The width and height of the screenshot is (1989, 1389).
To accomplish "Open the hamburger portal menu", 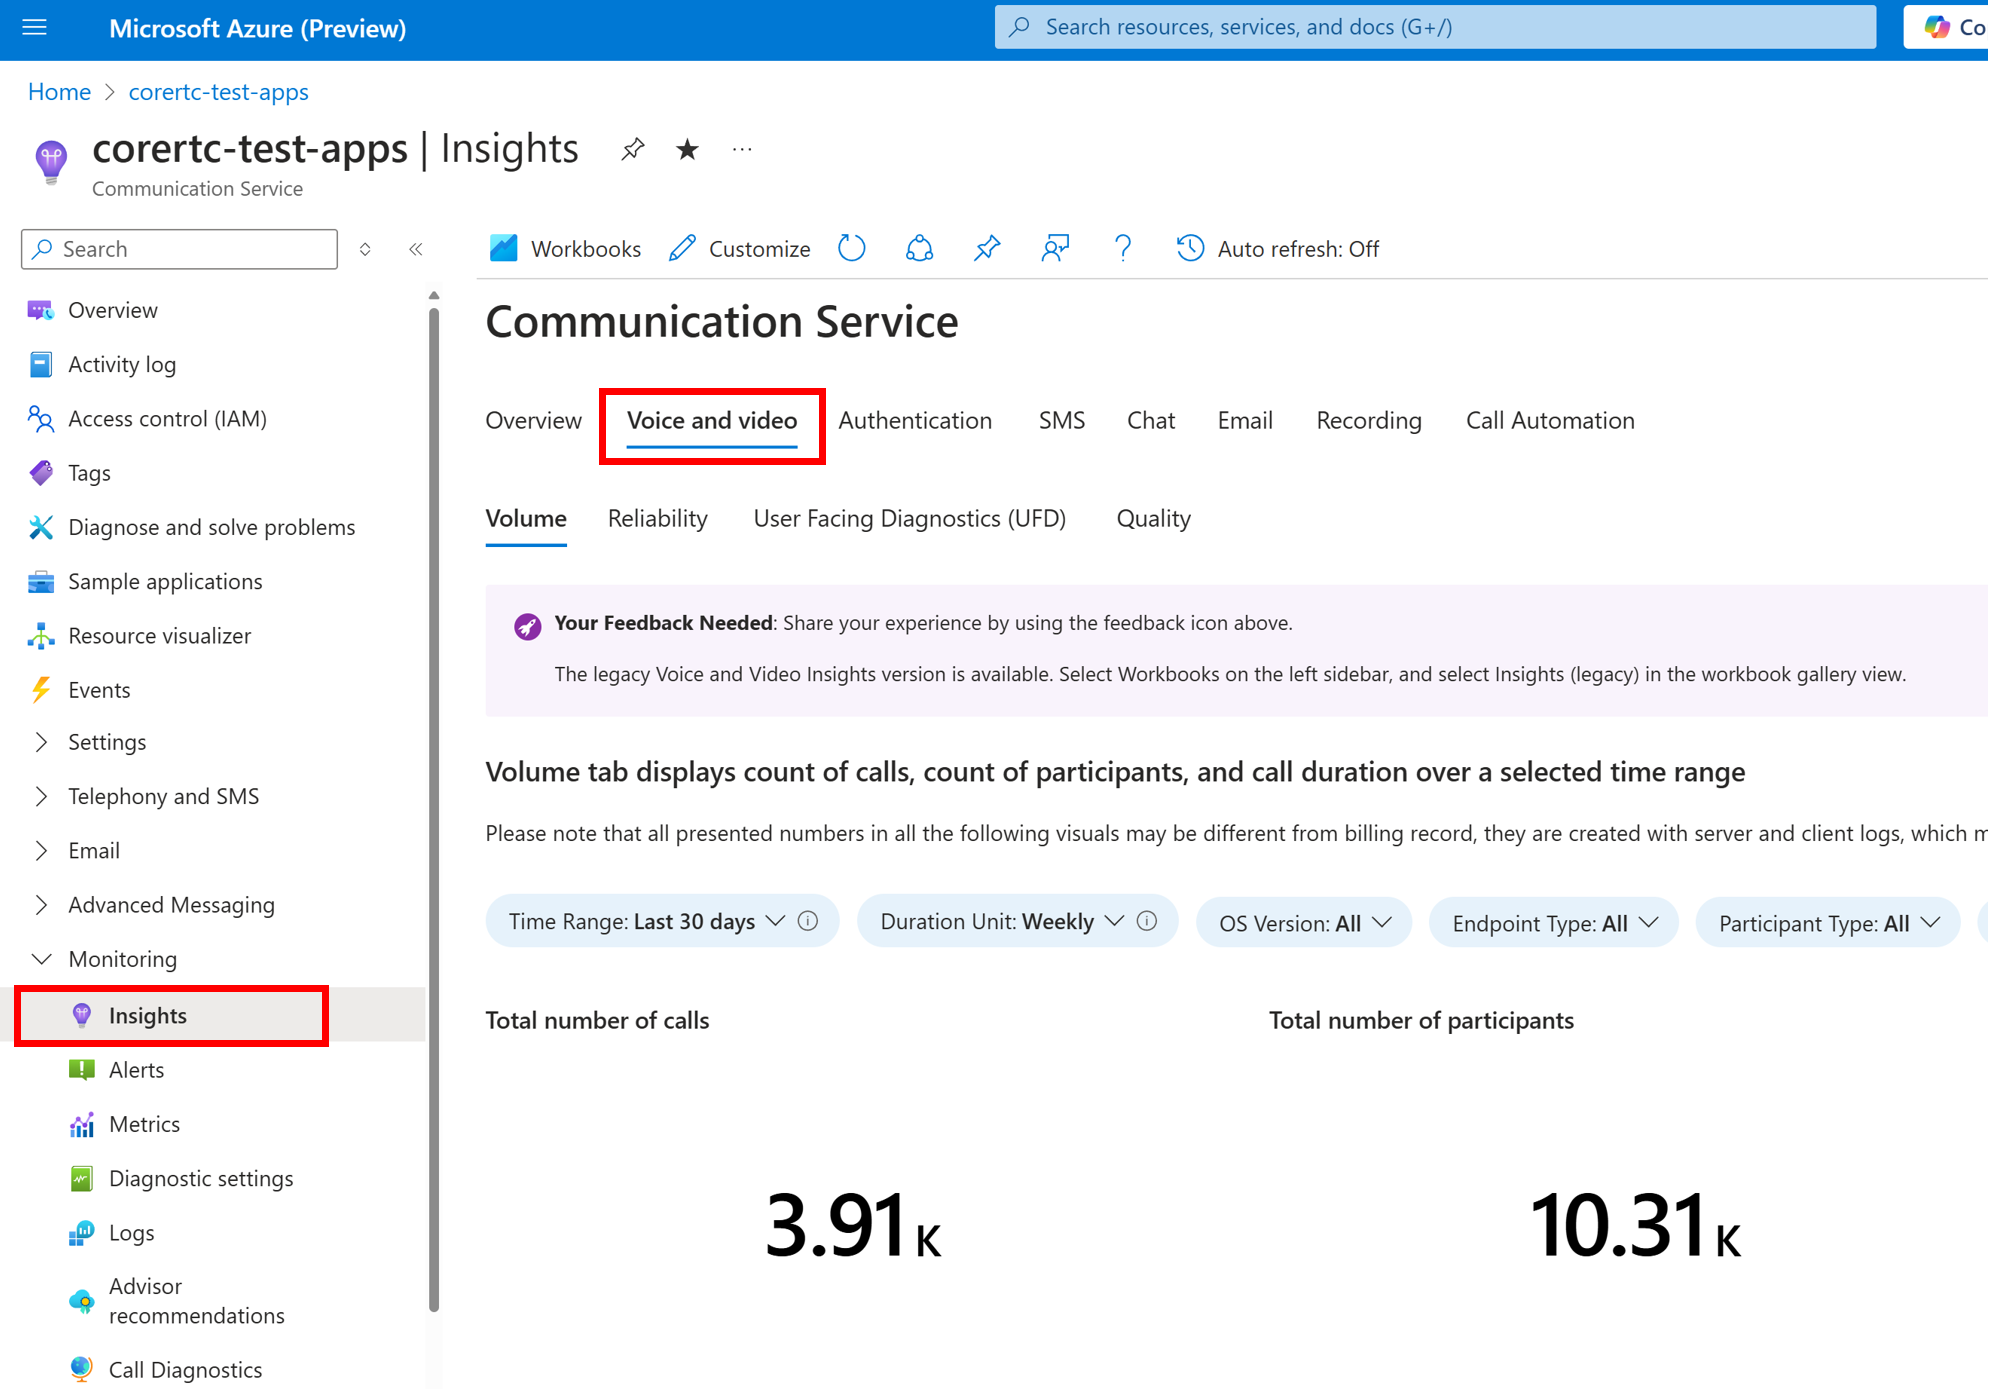I will click(34, 28).
